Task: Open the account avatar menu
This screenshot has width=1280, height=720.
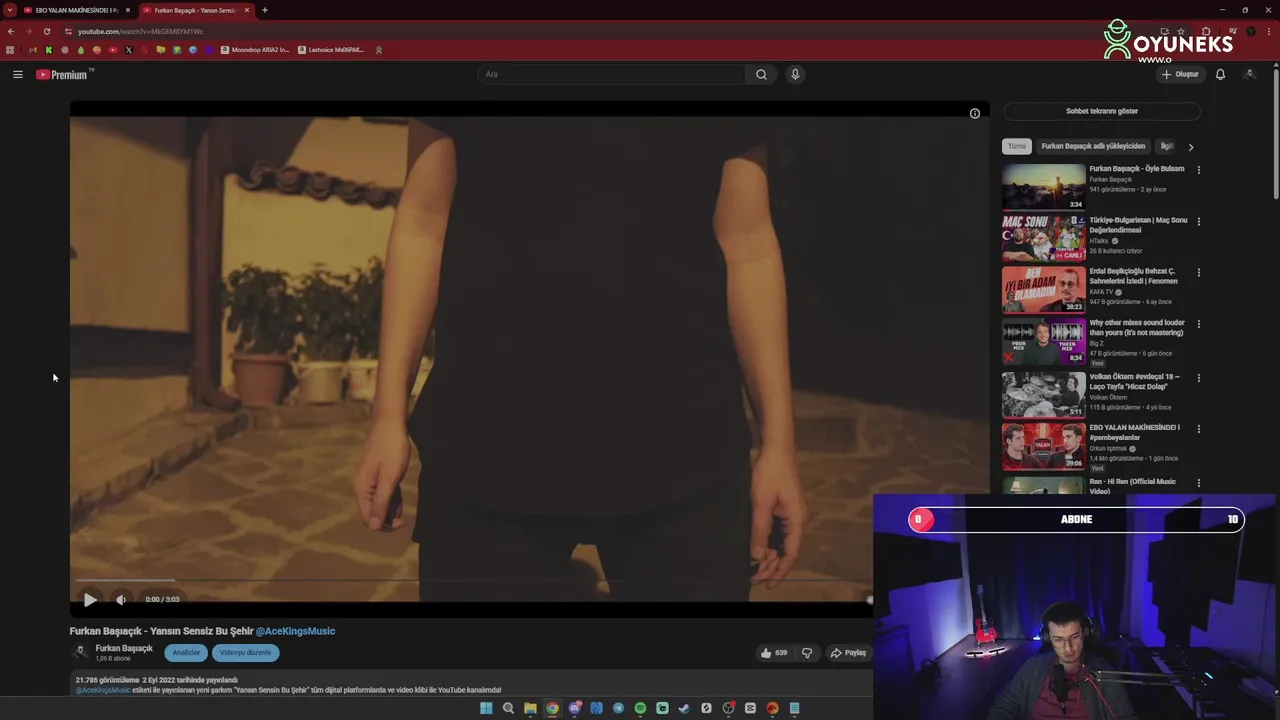Action: (x=1249, y=74)
